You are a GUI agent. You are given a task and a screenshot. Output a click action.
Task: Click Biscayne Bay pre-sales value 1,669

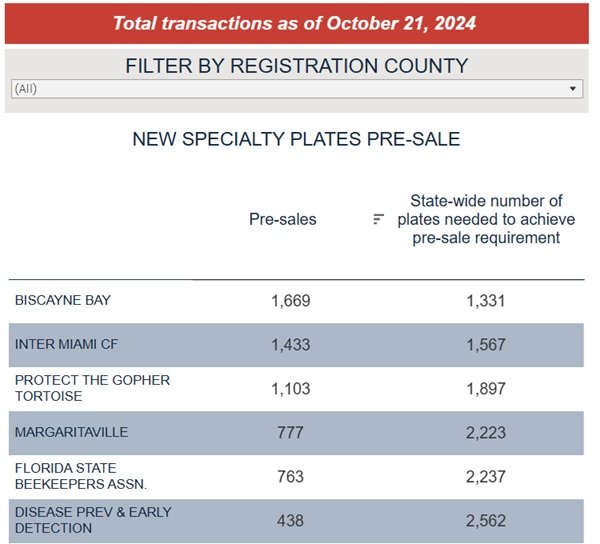point(290,300)
